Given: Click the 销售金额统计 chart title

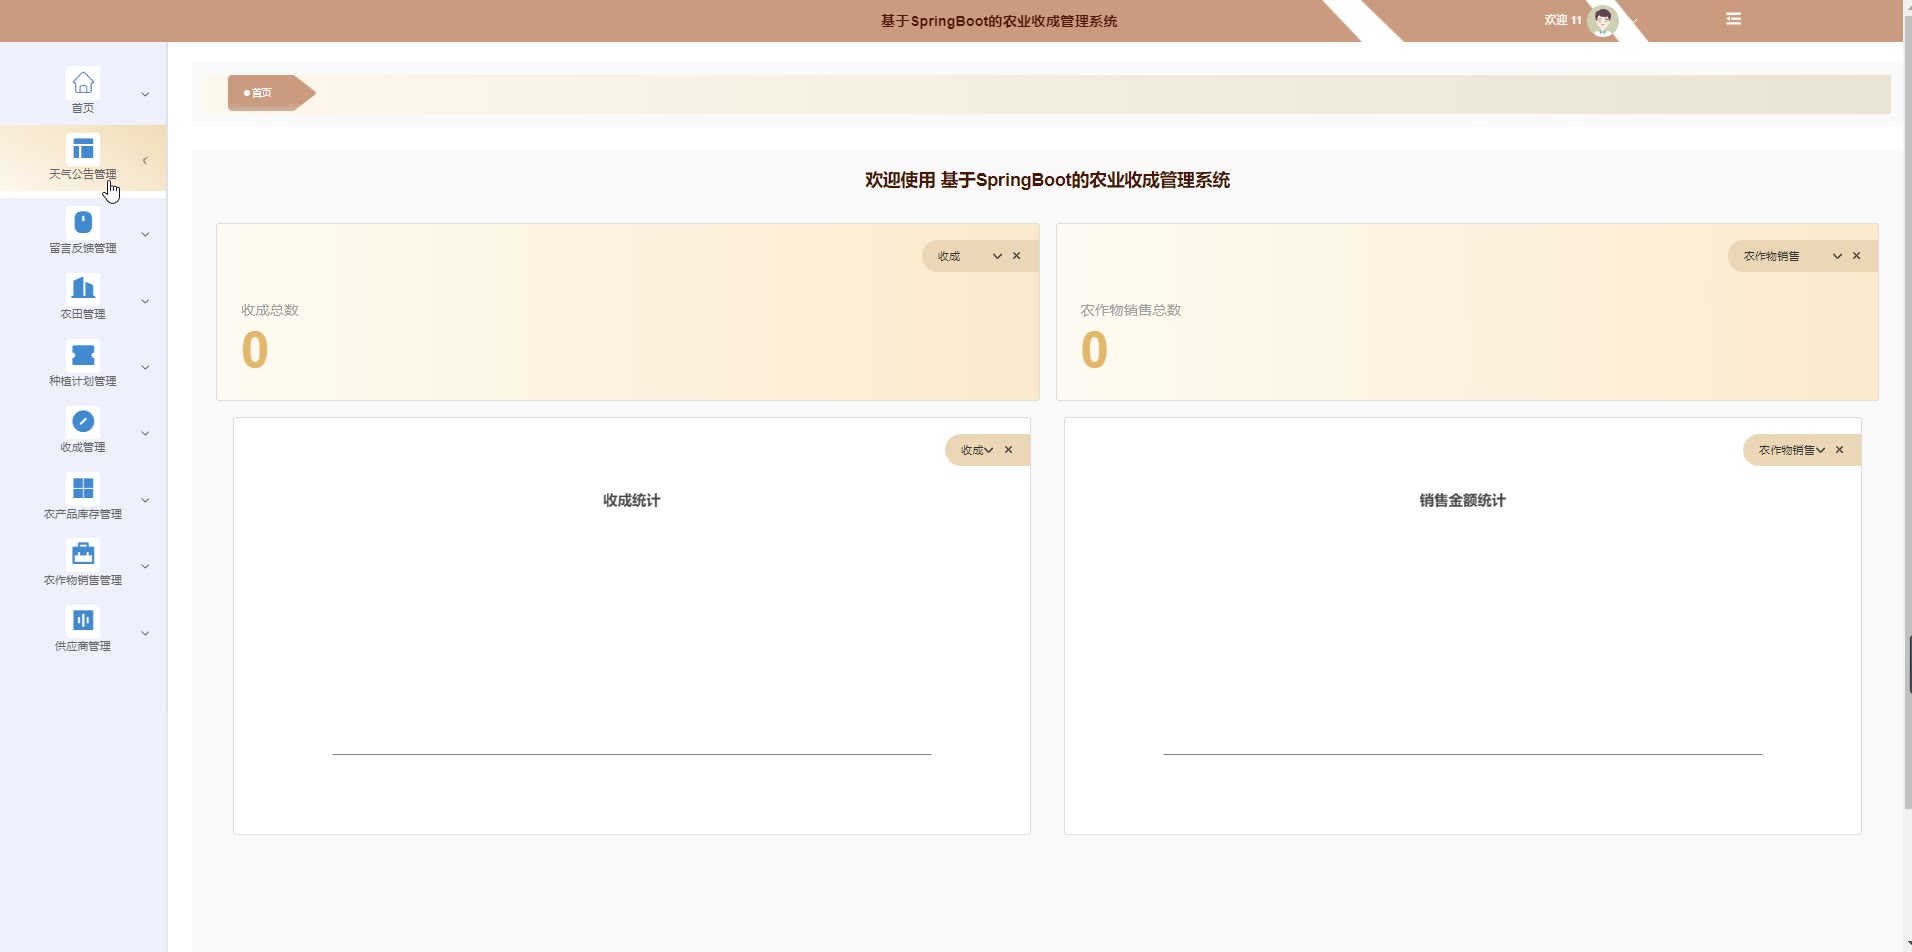Looking at the screenshot, I should [1463, 500].
